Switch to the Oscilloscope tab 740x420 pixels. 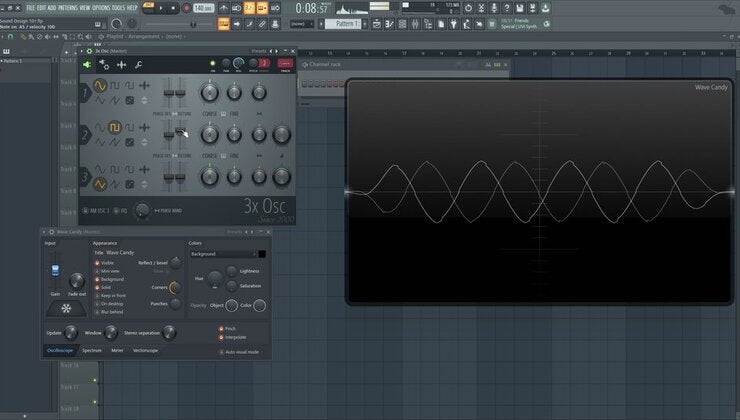[x=60, y=351]
